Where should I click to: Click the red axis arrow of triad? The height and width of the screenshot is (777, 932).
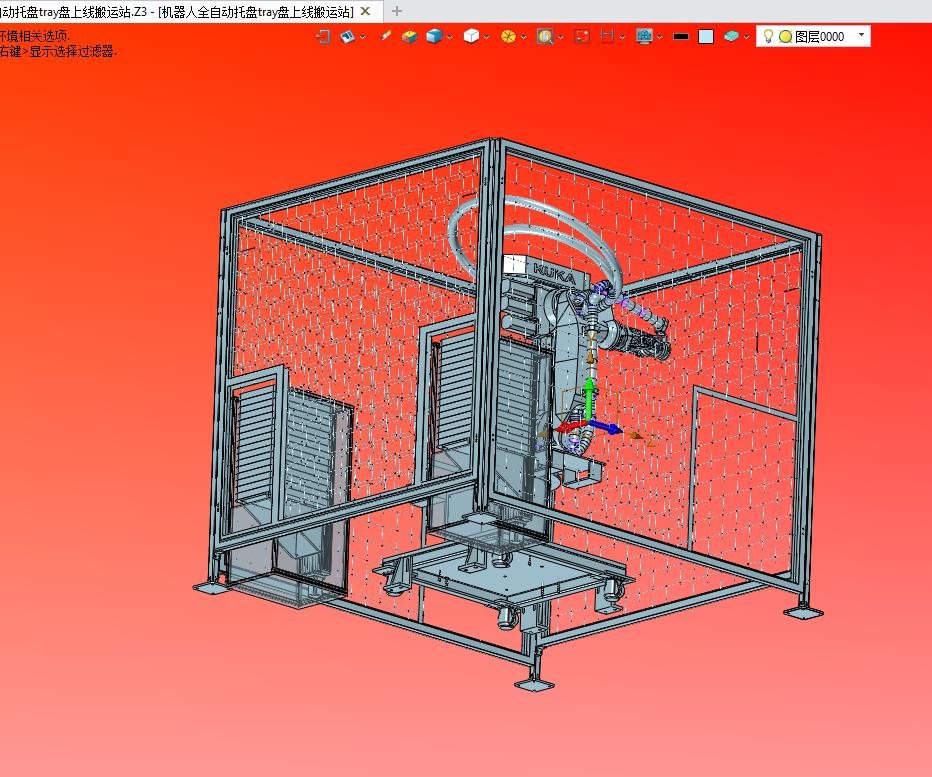pyautogui.click(x=570, y=427)
